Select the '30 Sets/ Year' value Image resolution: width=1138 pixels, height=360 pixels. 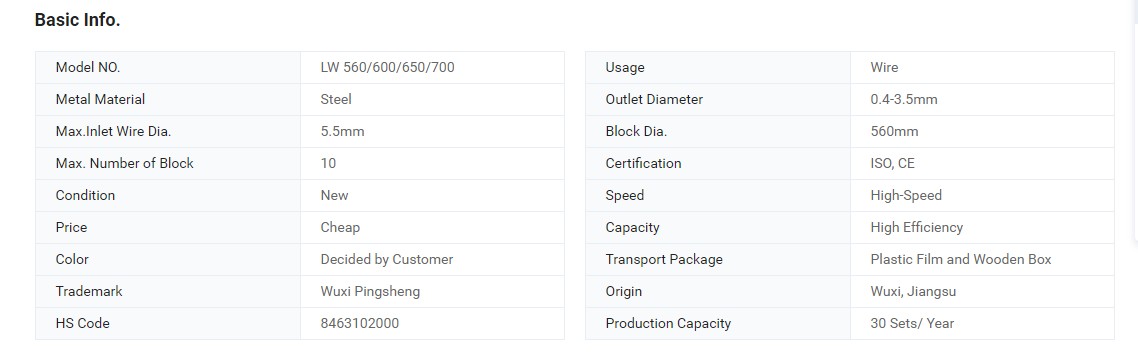click(x=912, y=323)
